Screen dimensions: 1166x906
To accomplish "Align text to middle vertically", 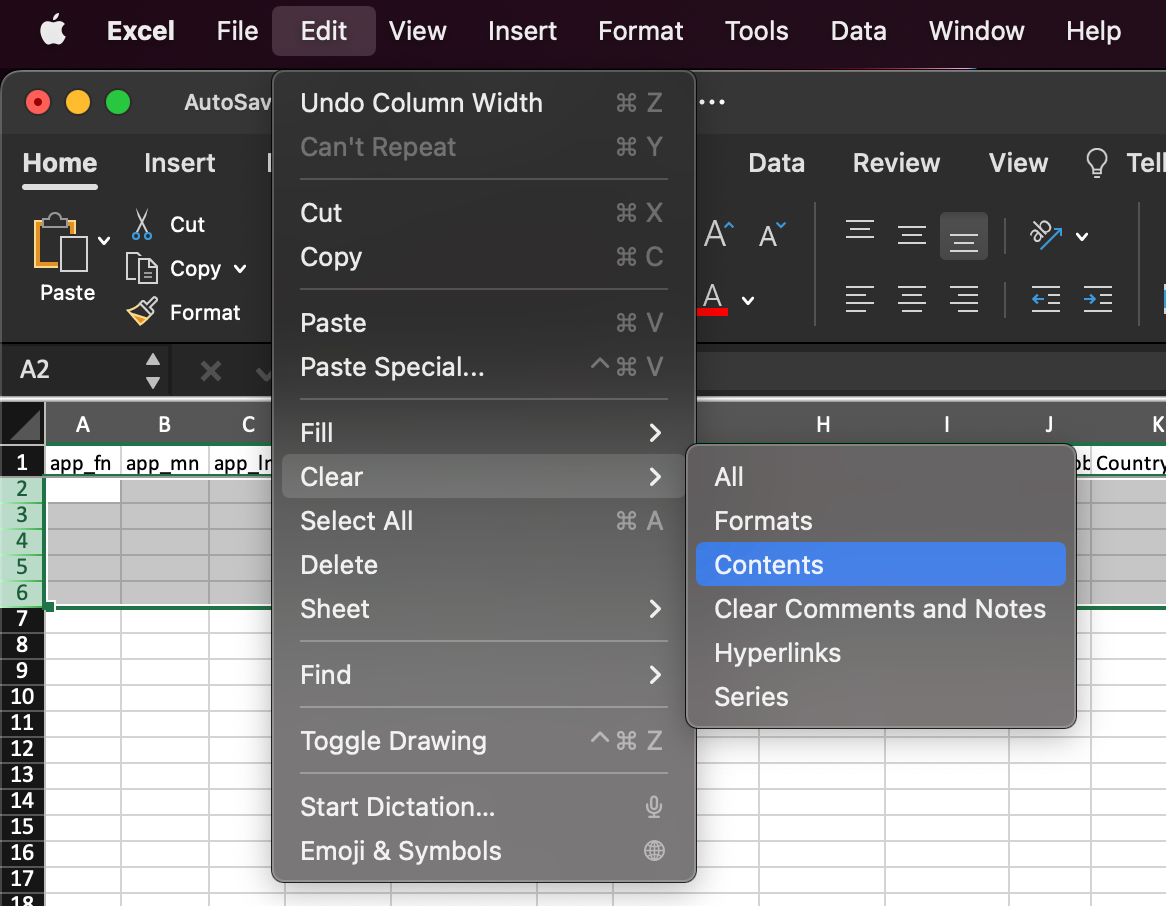I will pyautogui.click(x=912, y=235).
